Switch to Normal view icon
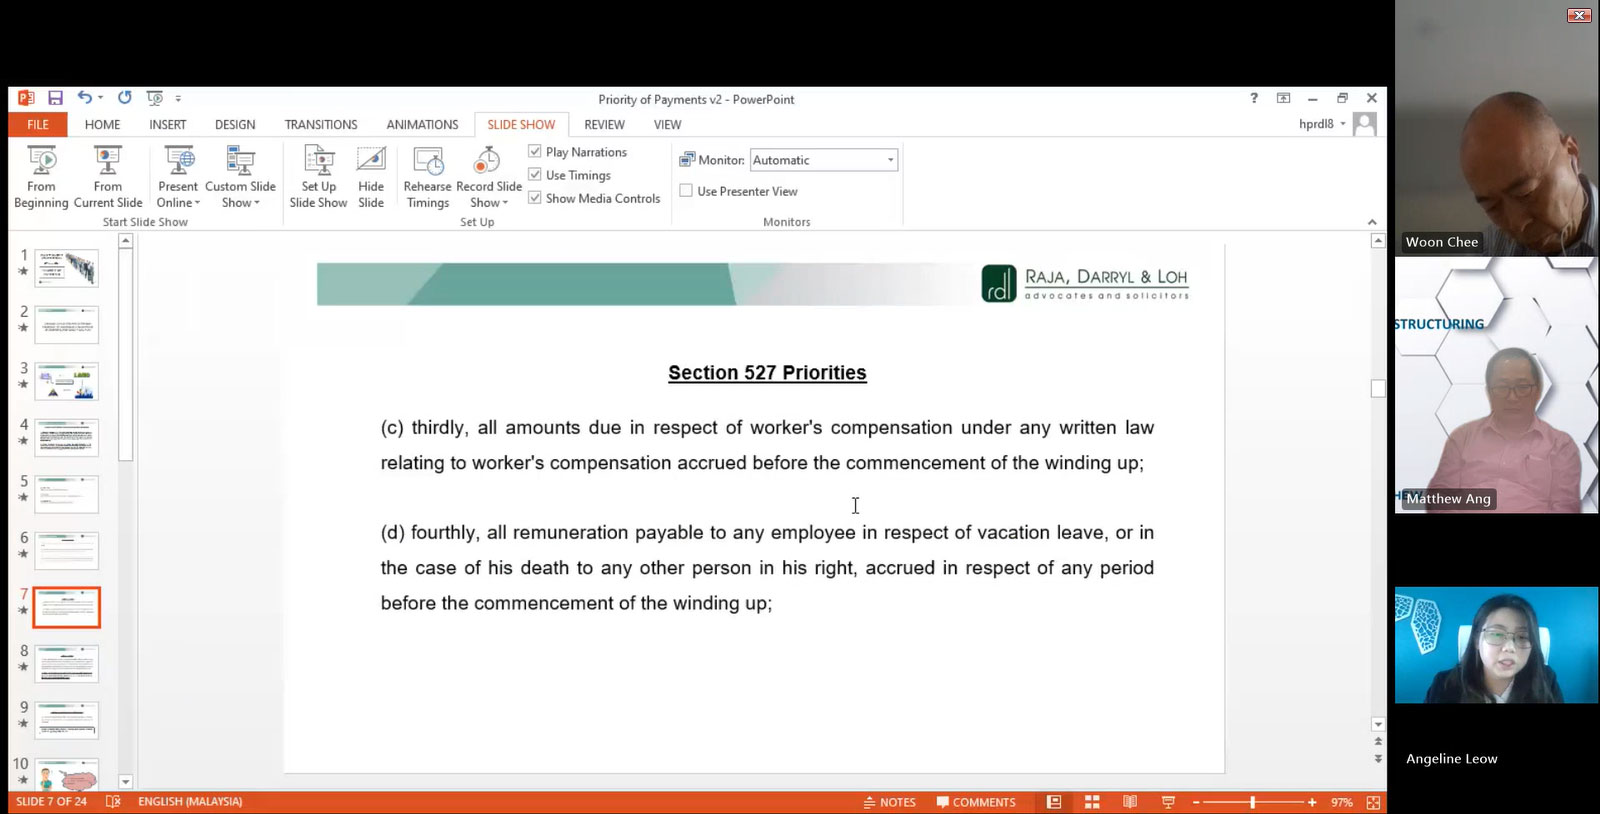This screenshot has height=814, width=1600. pyautogui.click(x=1054, y=802)
